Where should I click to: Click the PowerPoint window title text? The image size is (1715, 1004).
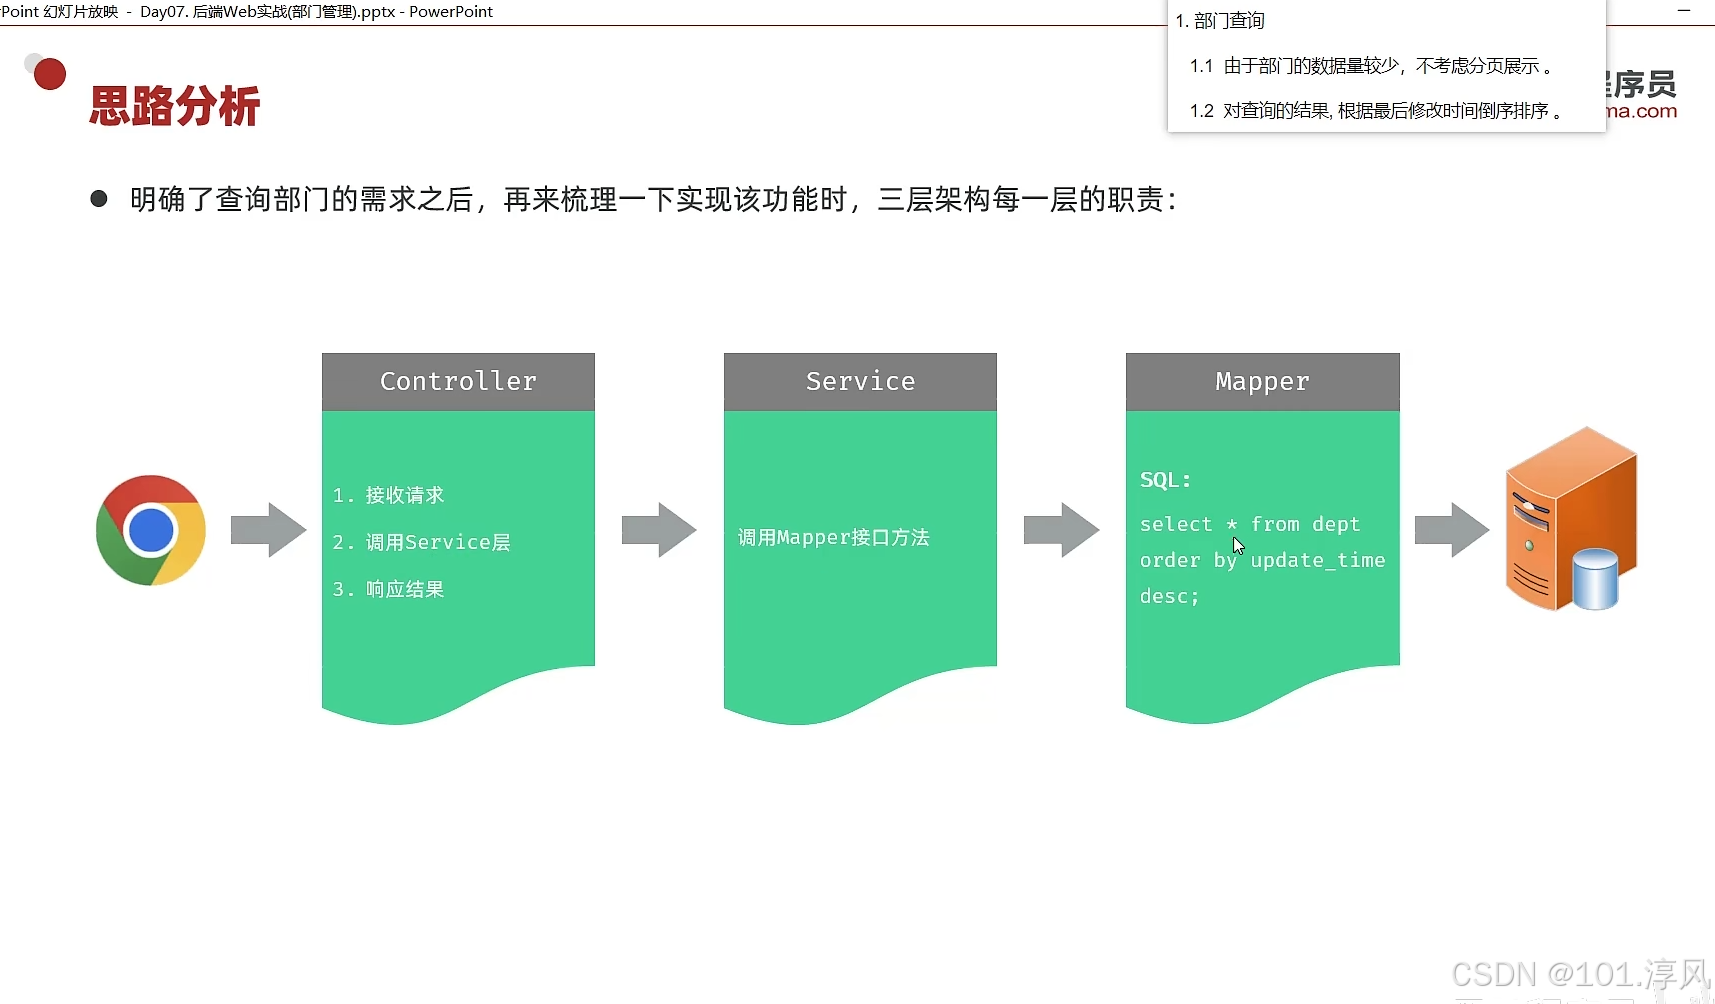(x=247, y=12)
